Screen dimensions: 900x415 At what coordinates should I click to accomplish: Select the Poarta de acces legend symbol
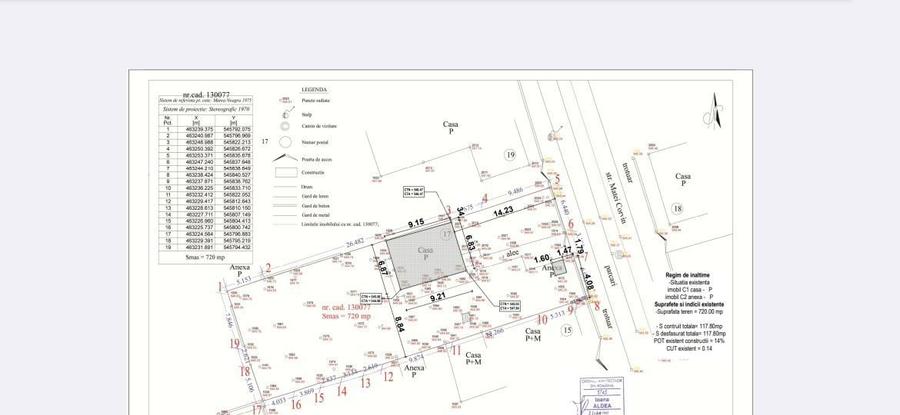tap(284, 158)
